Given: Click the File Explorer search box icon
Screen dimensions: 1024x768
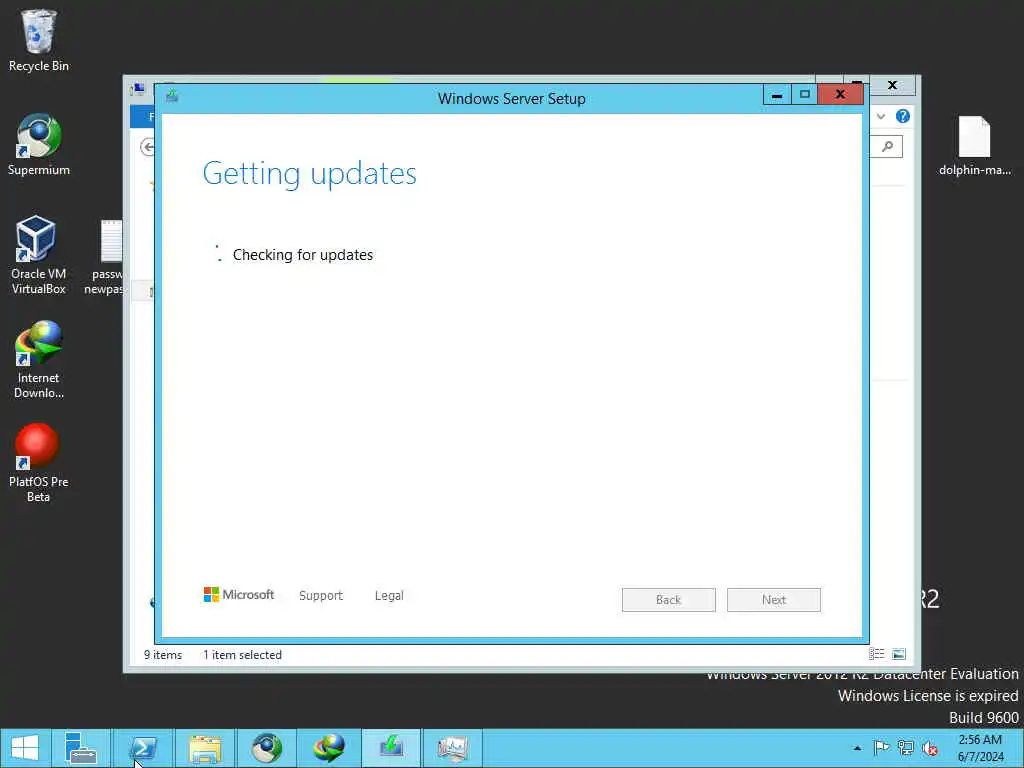Looking at the screenshot, I should pos(888,146).
